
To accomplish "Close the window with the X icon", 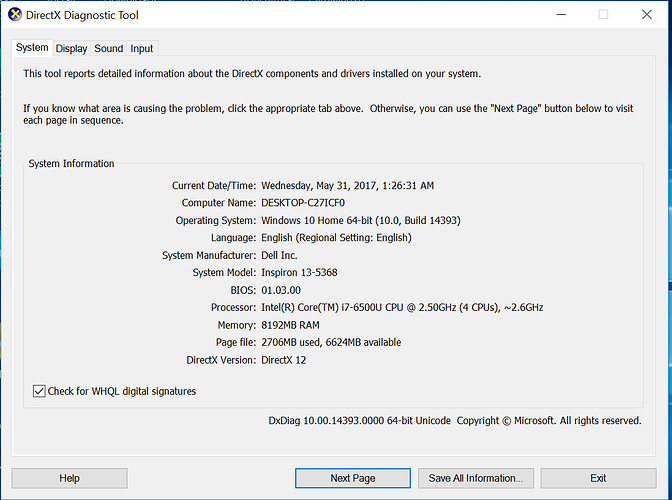I will click(647, 15).
